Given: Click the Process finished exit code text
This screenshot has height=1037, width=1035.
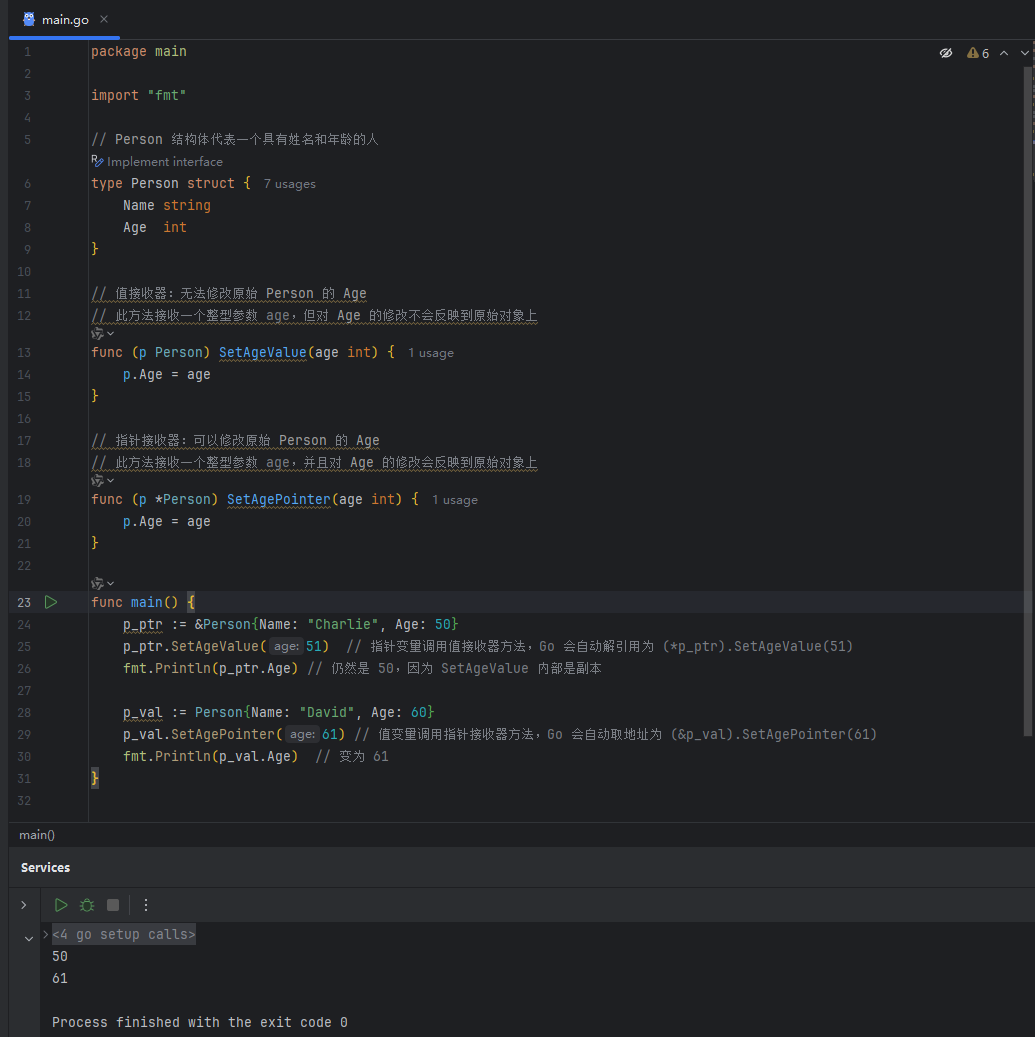Looking at the screenshot, I should point(200,1022).
